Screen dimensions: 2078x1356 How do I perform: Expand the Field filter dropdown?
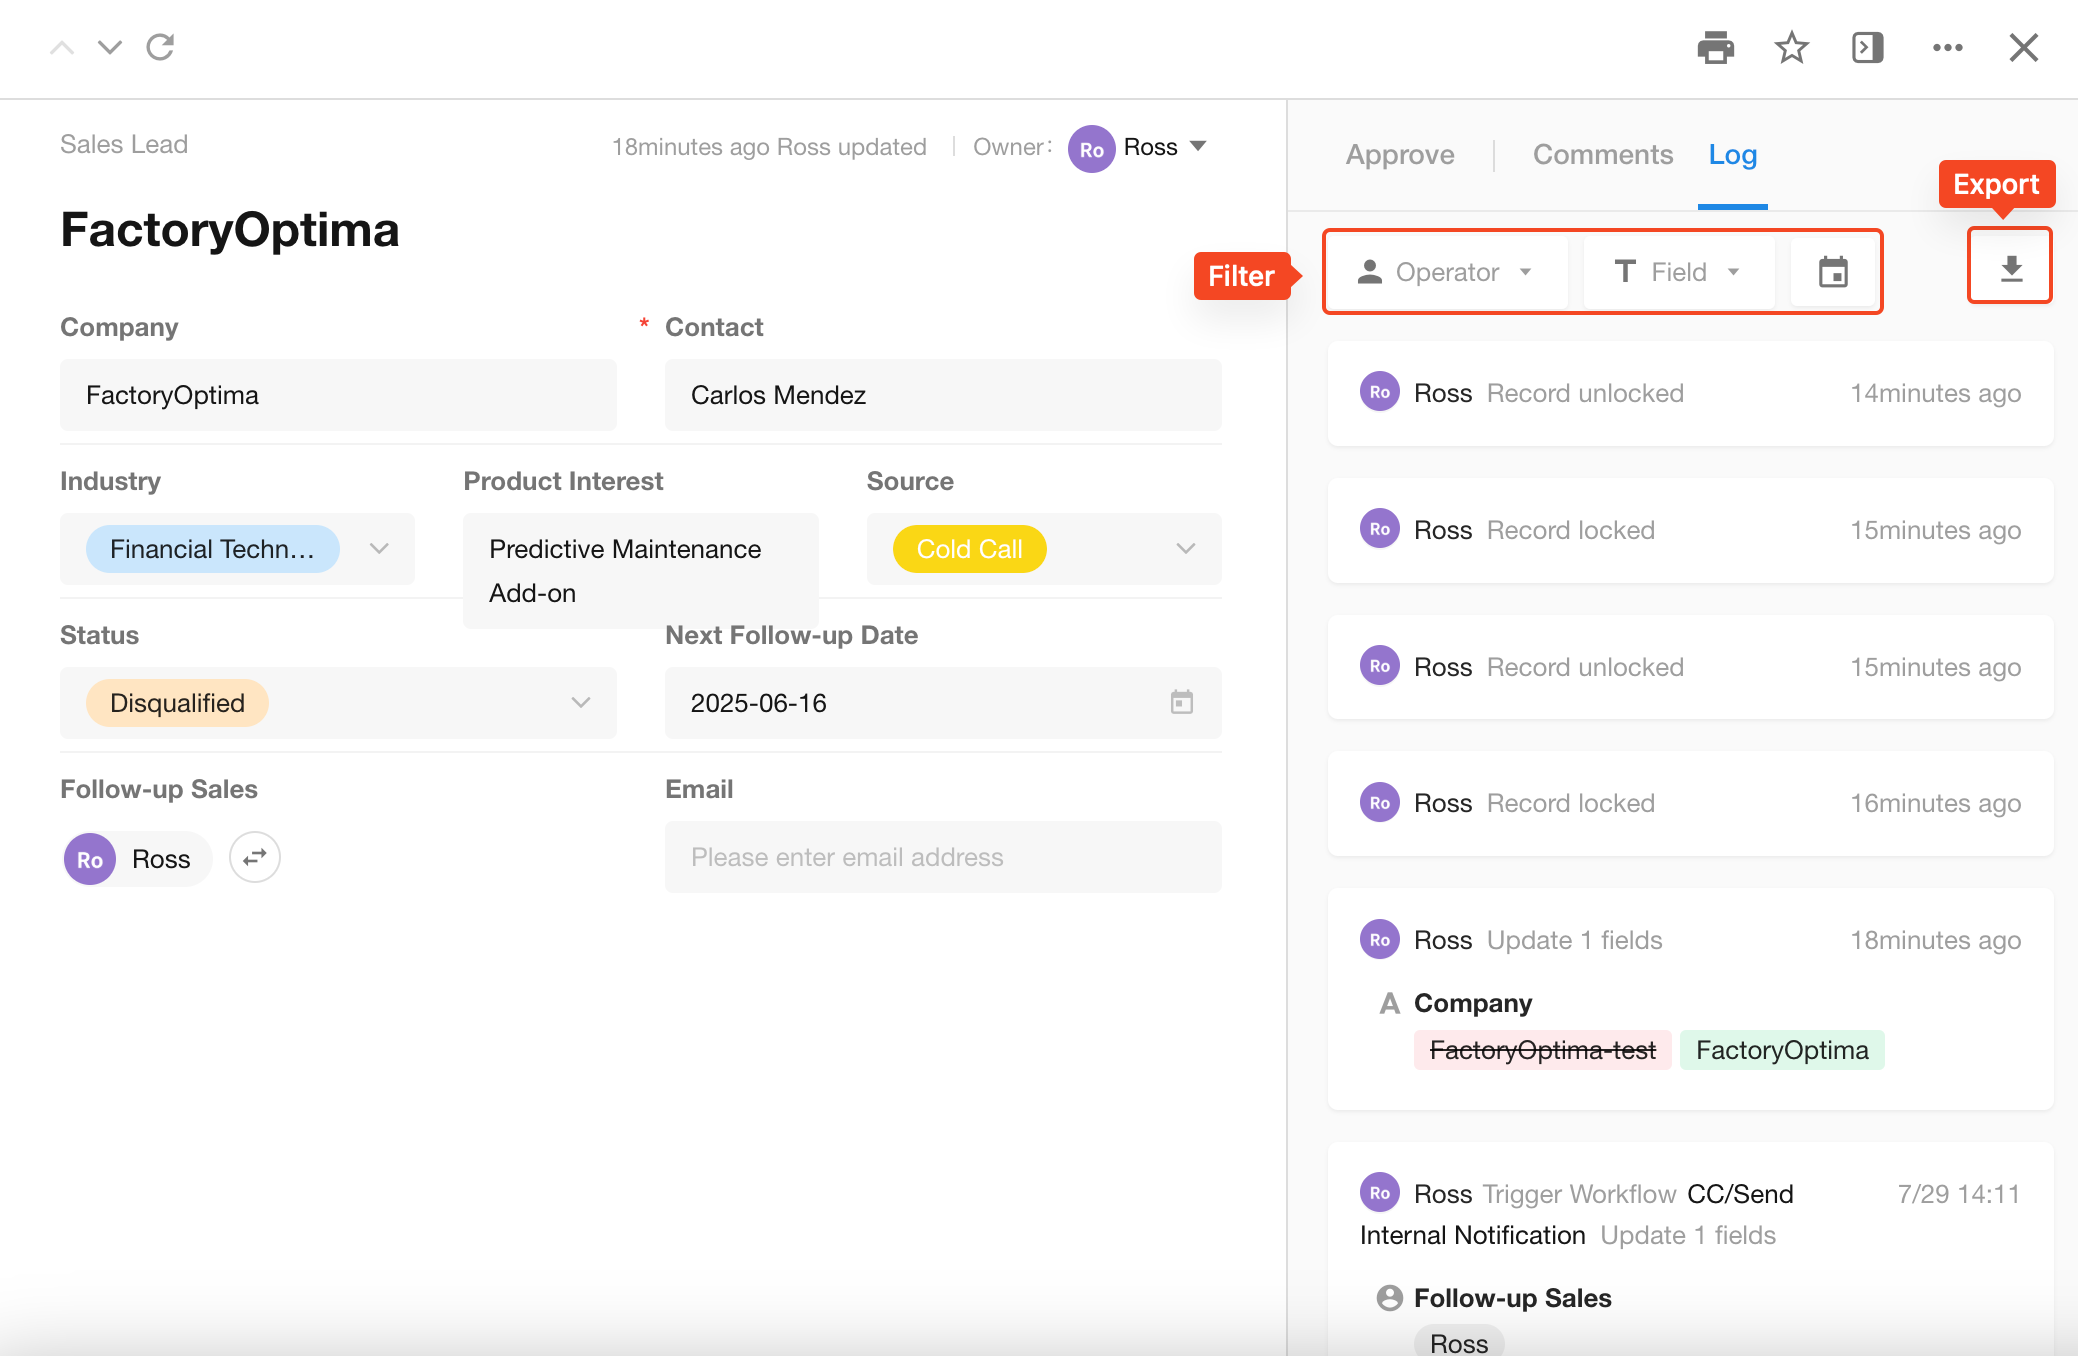coord(1678,272)
